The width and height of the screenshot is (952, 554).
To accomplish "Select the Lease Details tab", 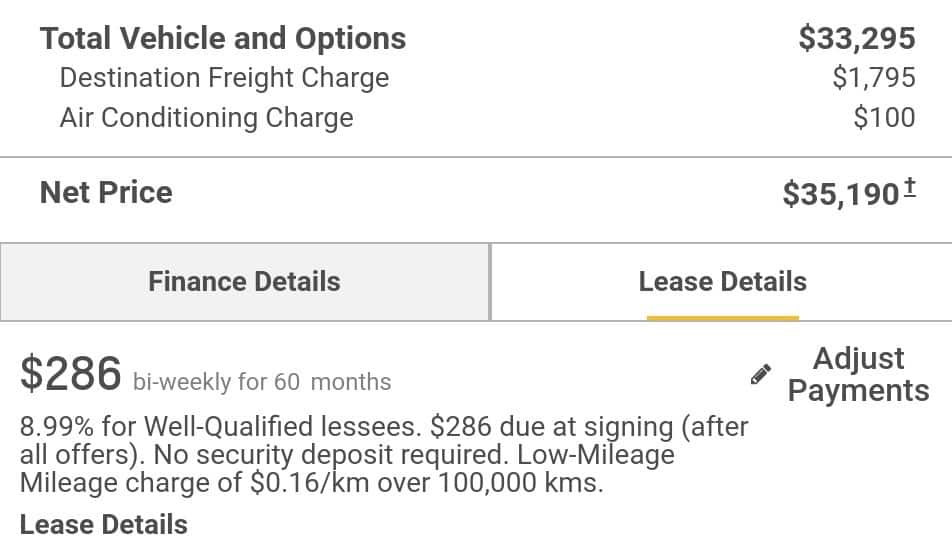I will coord(722,281).
